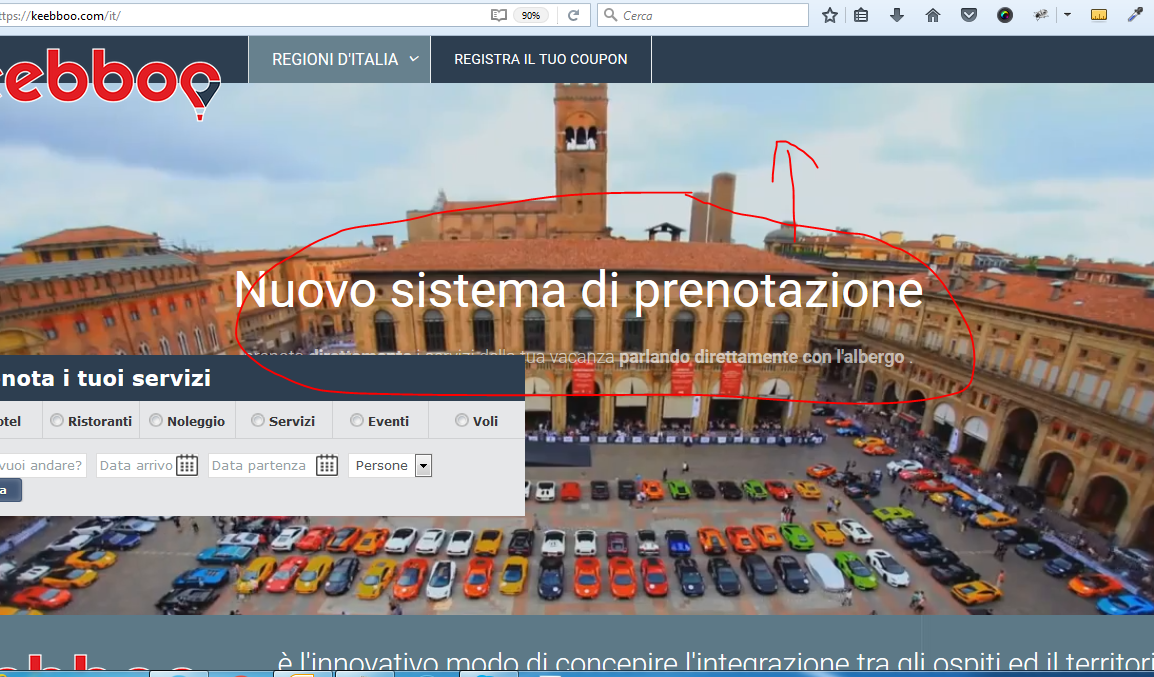This screenshot has height=677, width=1154.
Task: Toggle reader view book icon
Action: point(499,15)
